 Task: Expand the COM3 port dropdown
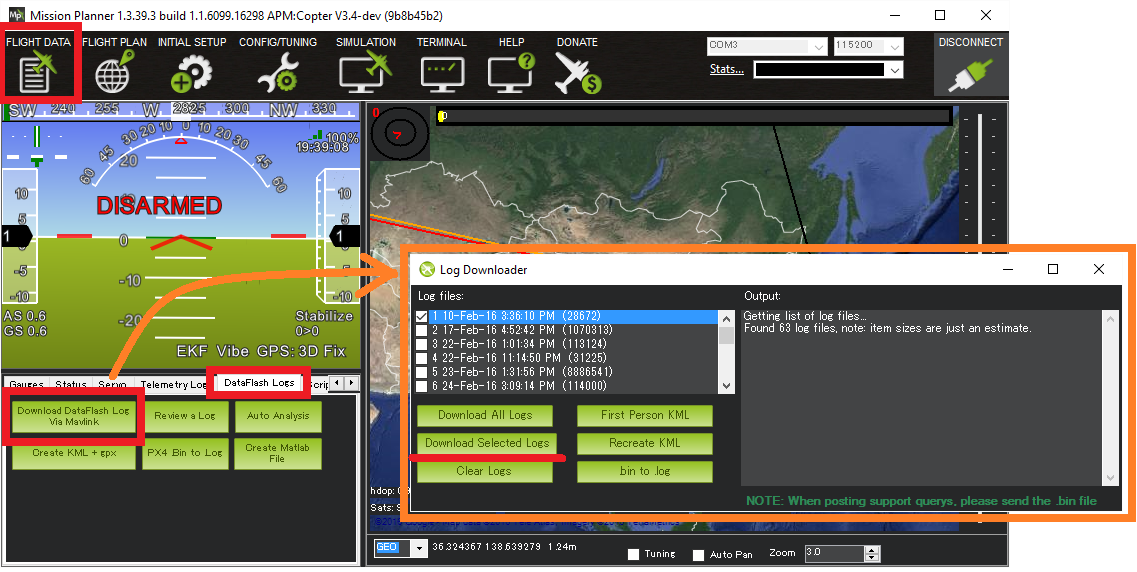point(818,46)
